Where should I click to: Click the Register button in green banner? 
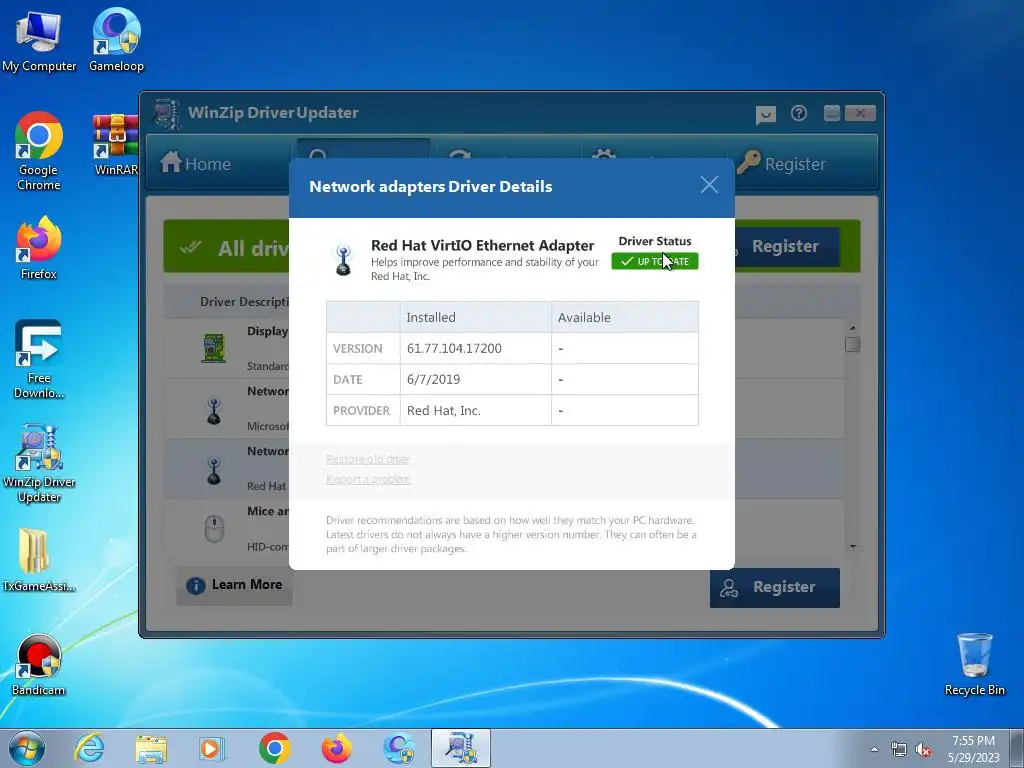click(785, 246)
